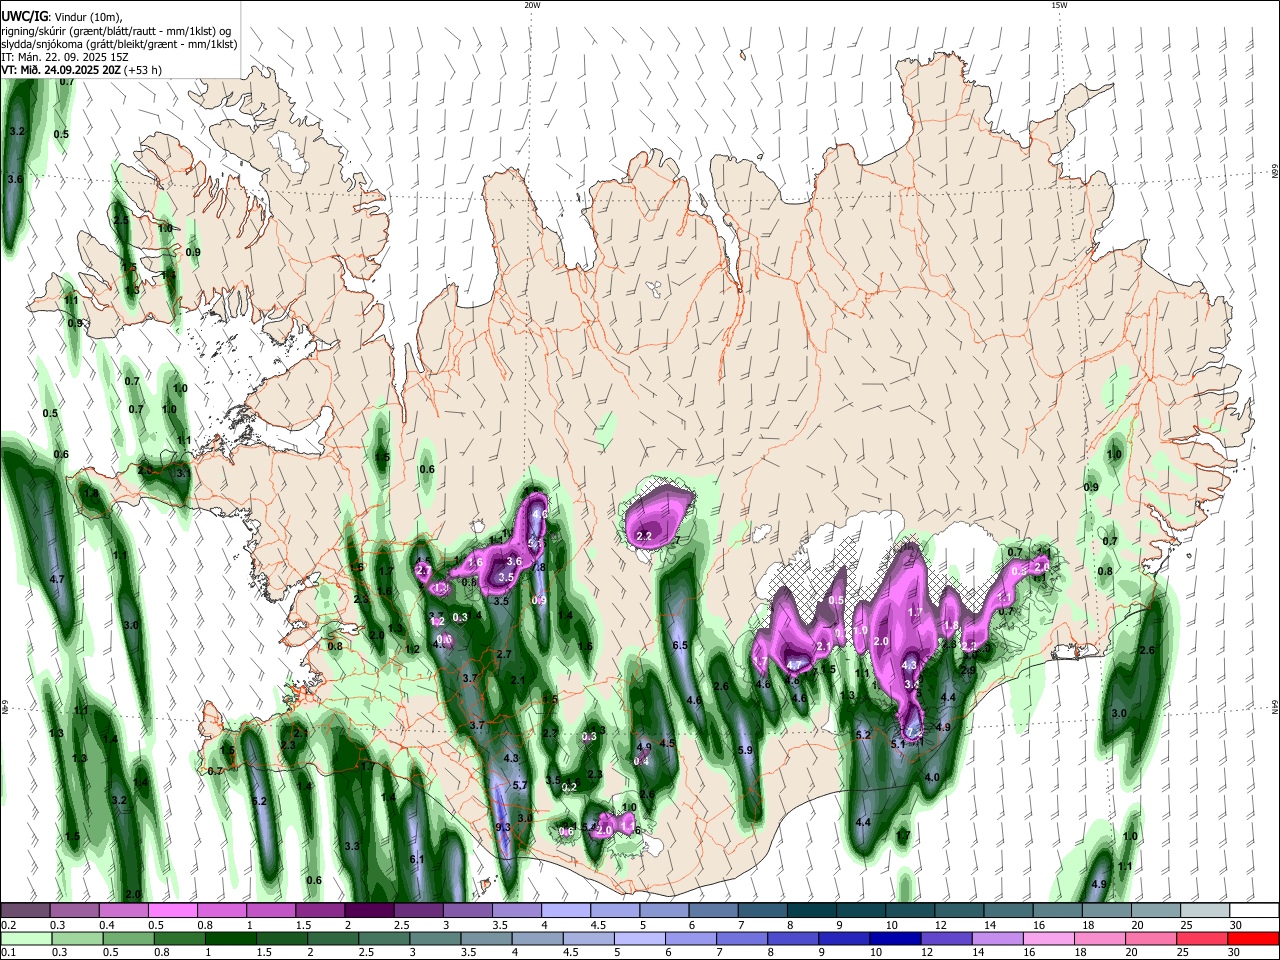
Task: Click the pale grey swatch between 25 and 30 in the top legend row
Action: click(x=1205, y=911)
